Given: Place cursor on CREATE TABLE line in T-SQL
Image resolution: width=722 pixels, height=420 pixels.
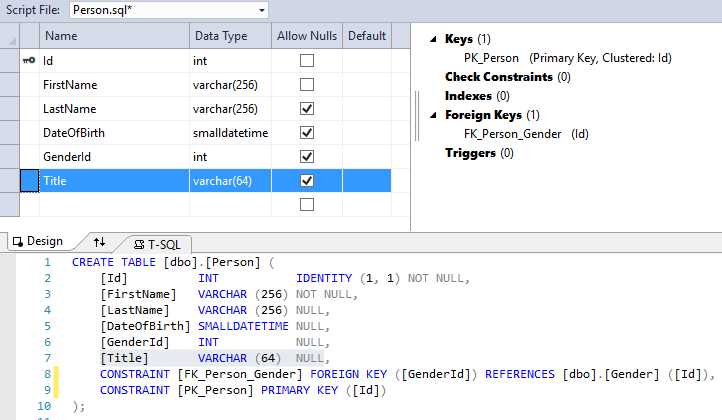Looking at the screenshot, I should coord(173,262).
